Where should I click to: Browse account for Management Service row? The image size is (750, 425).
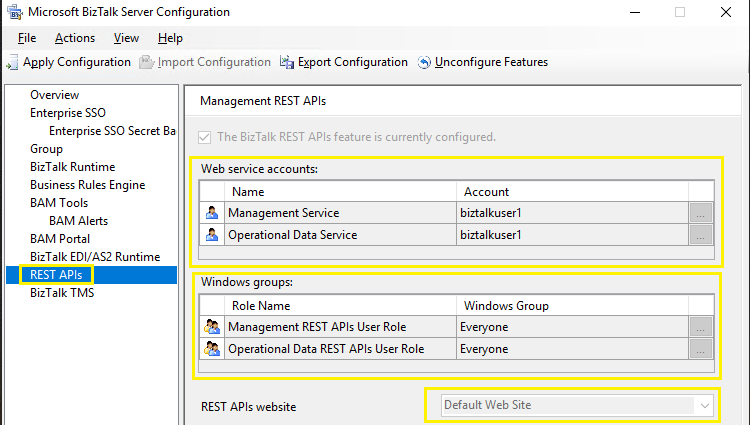[700, 212]
